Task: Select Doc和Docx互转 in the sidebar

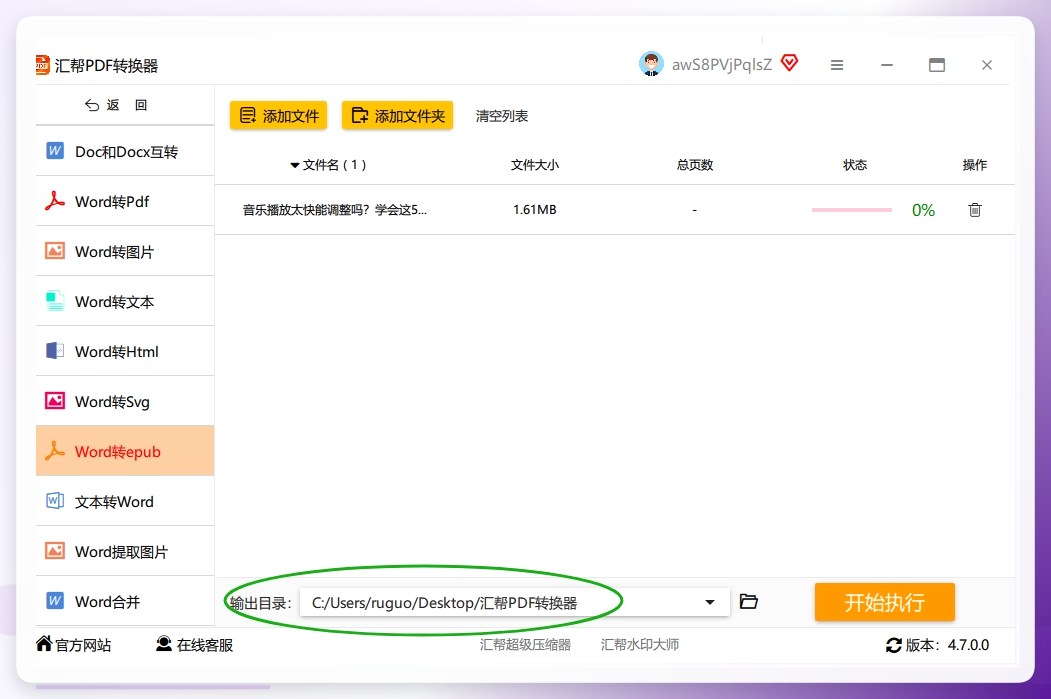Action: 125,151
